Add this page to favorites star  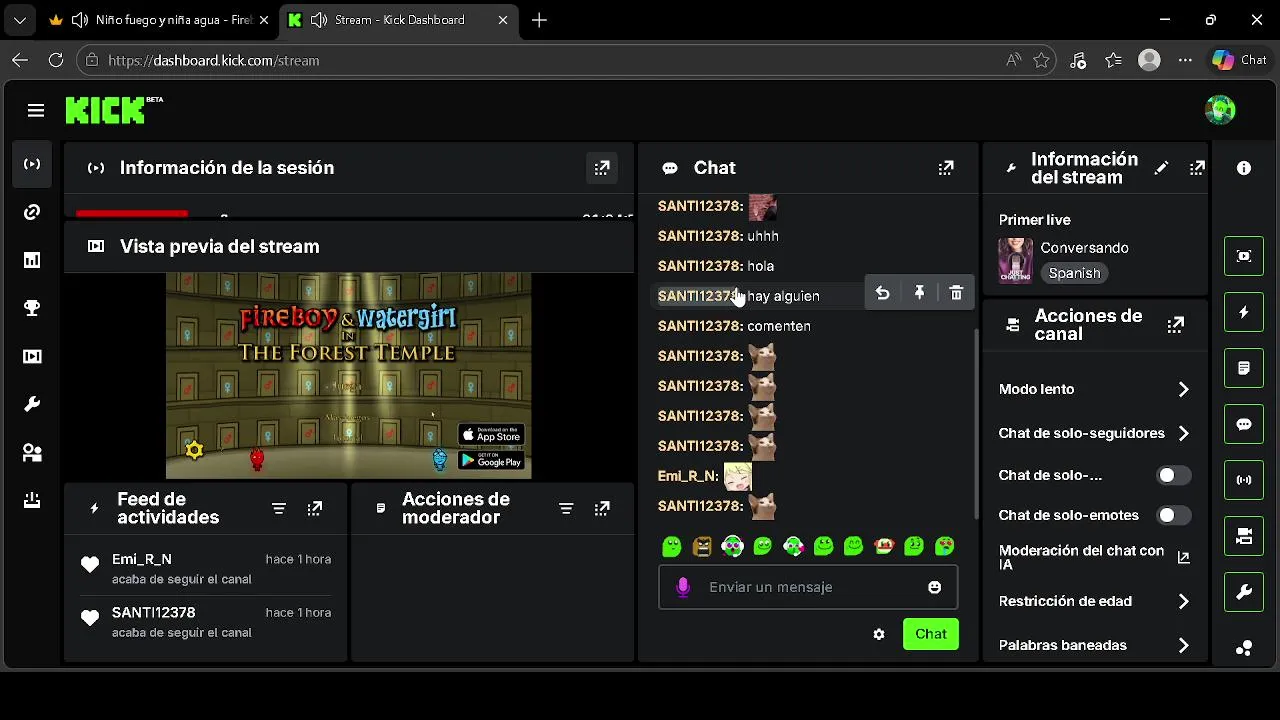pos(1041,60)
